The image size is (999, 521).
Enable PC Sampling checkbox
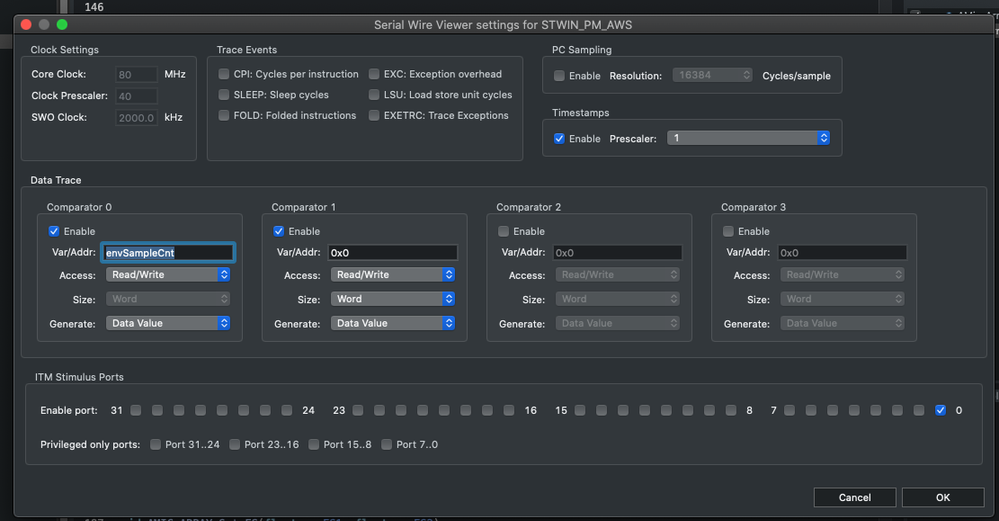(x=559, y=75)
